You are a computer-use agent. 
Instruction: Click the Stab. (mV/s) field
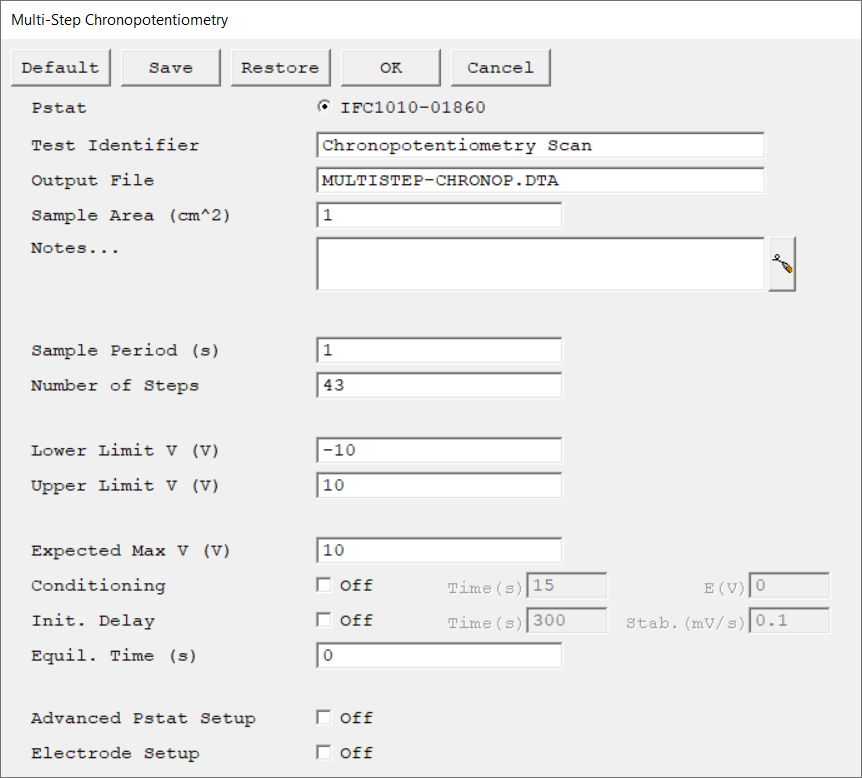(x=789, y=620)
